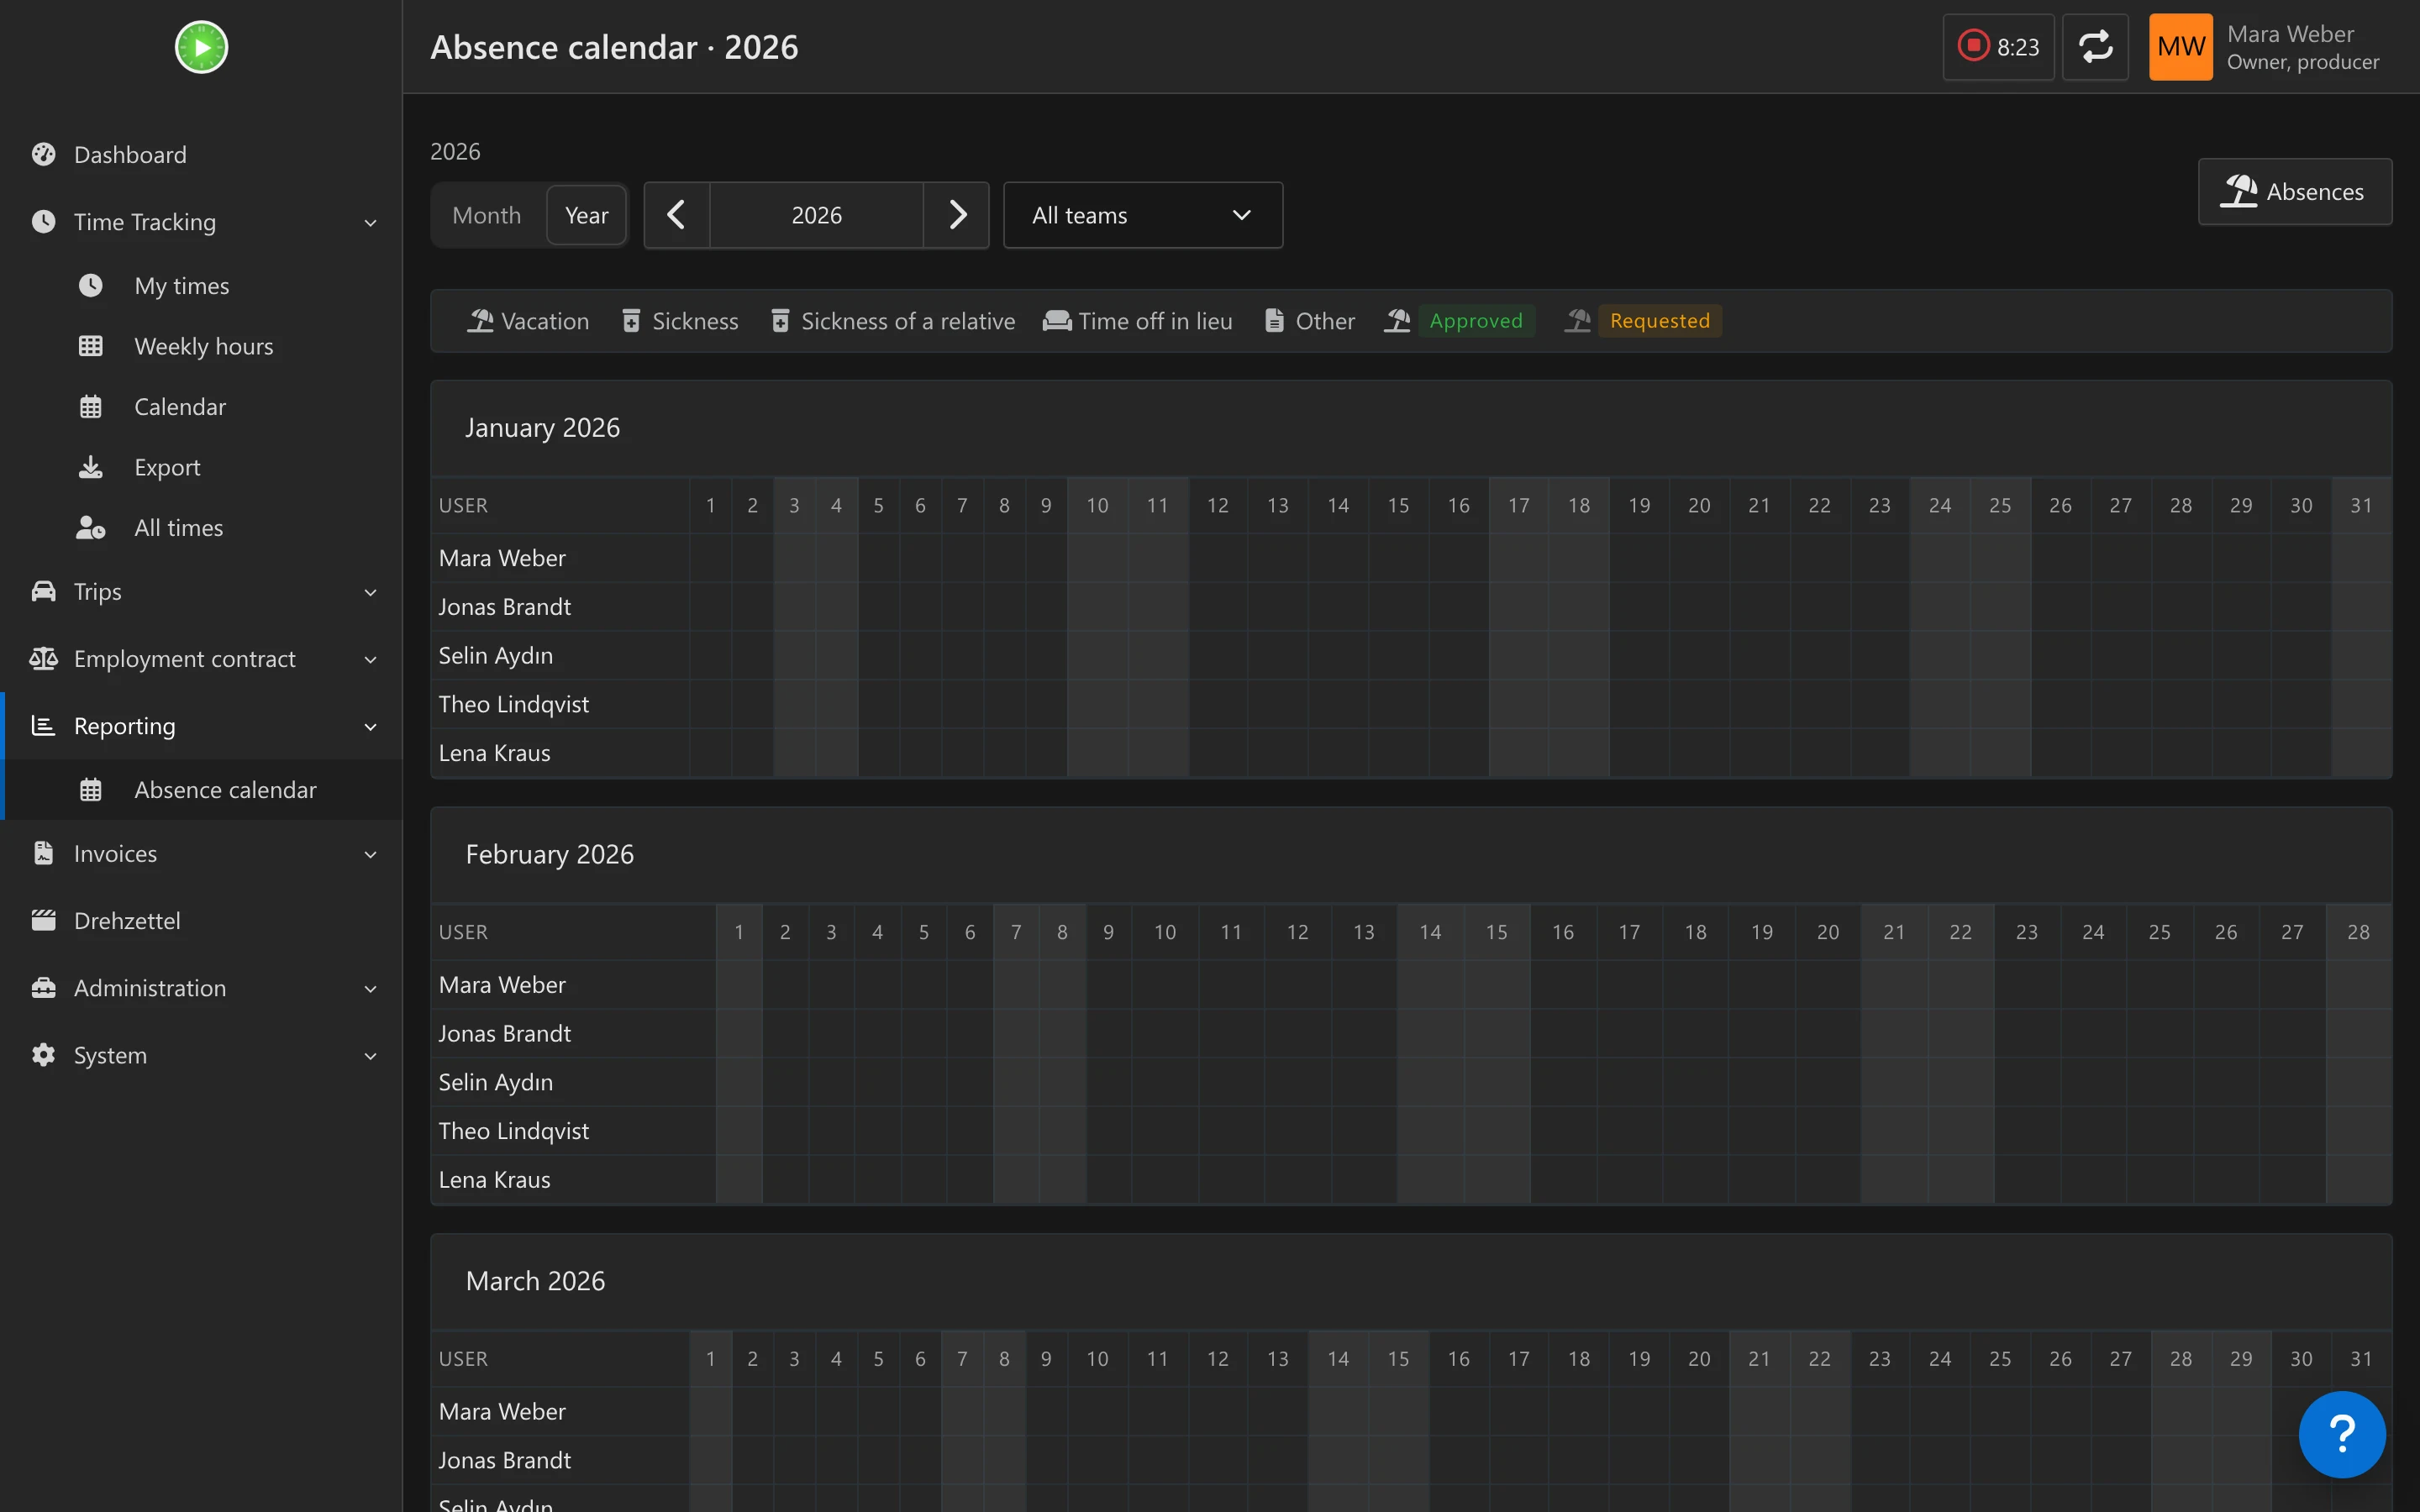
Task: Click the Absence calendar grid icon
Action: tap(91, 789)
